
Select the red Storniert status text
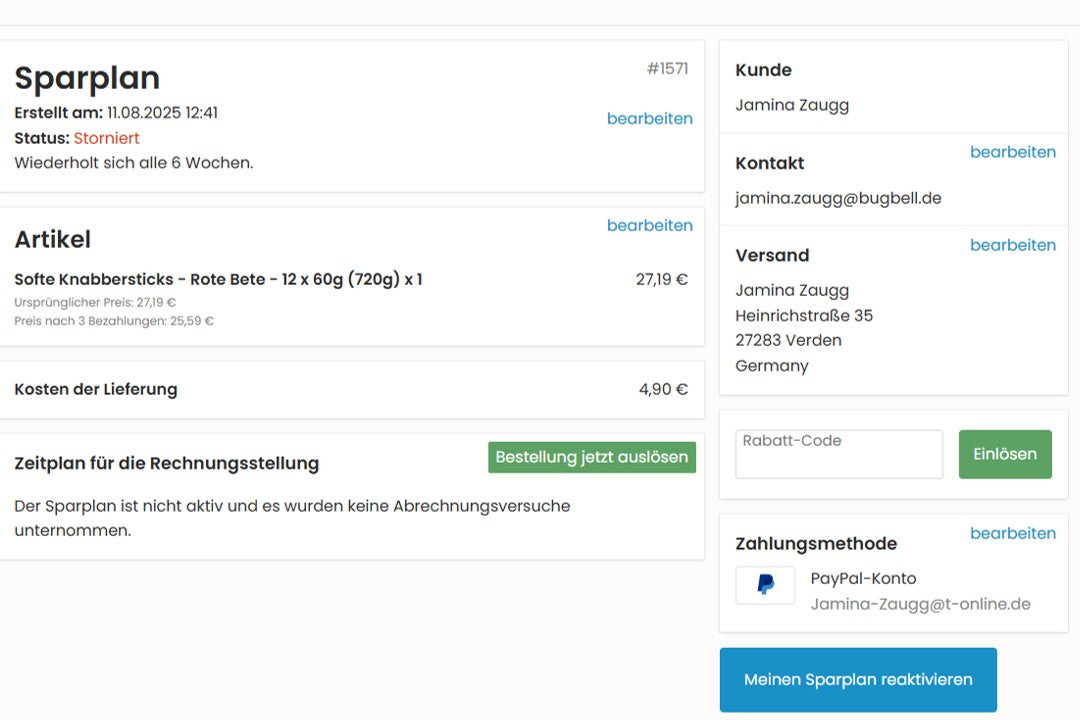[x=106, y=138]
